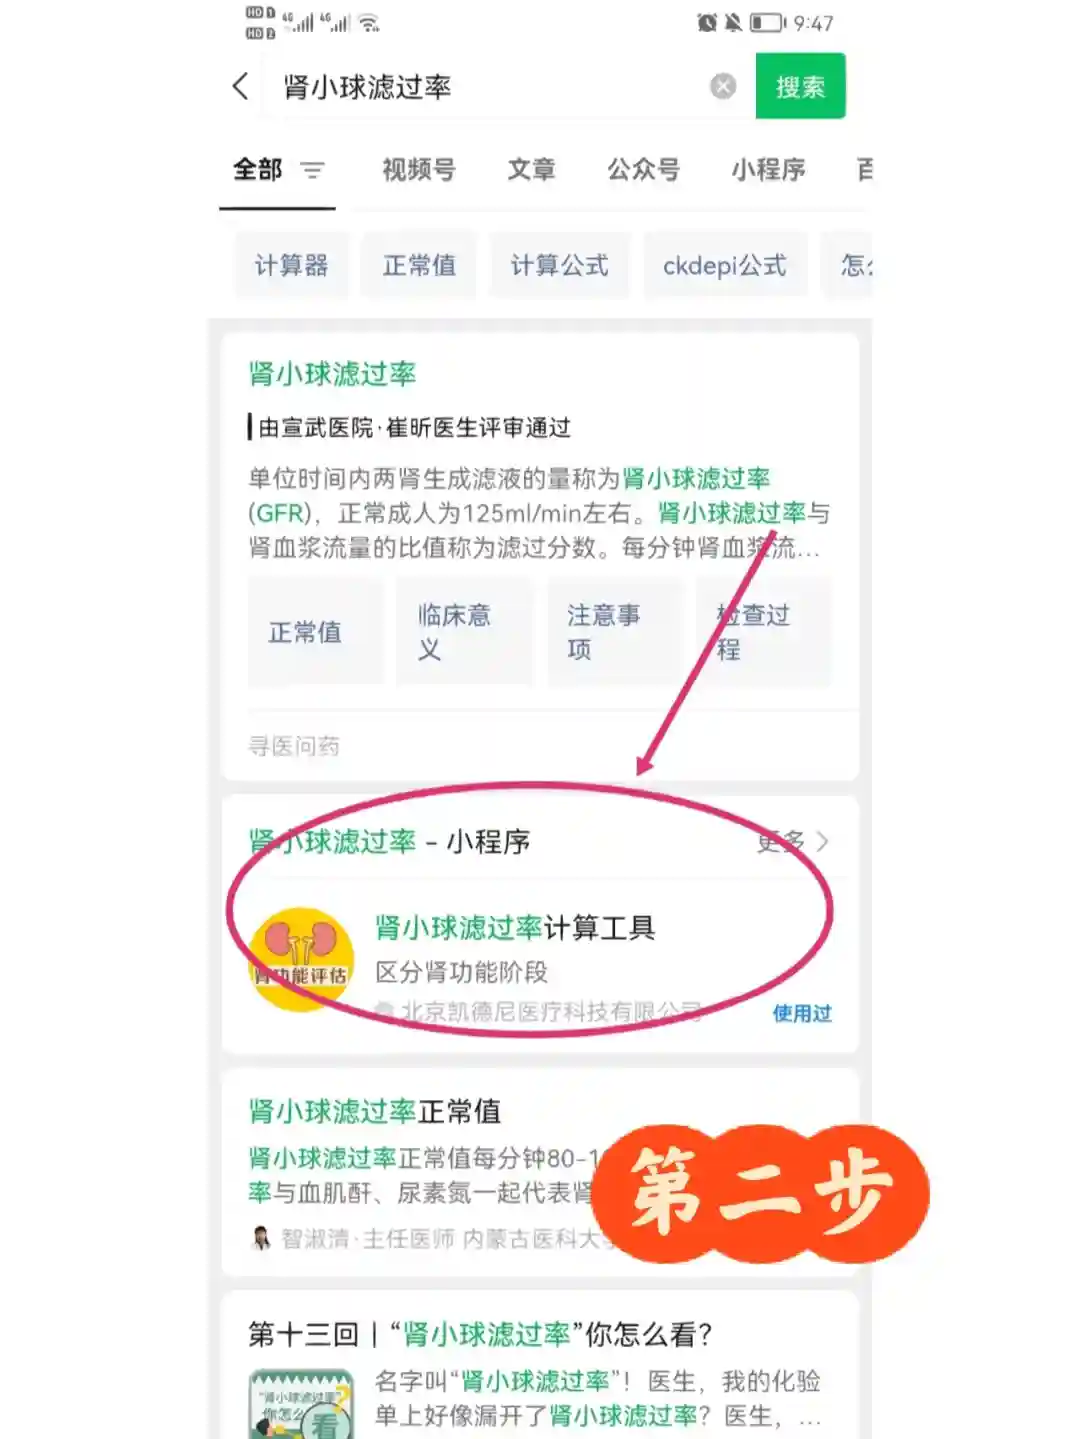Select the ckdepi公式 suggestion chip
Screen dimensions: 1080x1439
pyautogui.click(x=725, y=265)
